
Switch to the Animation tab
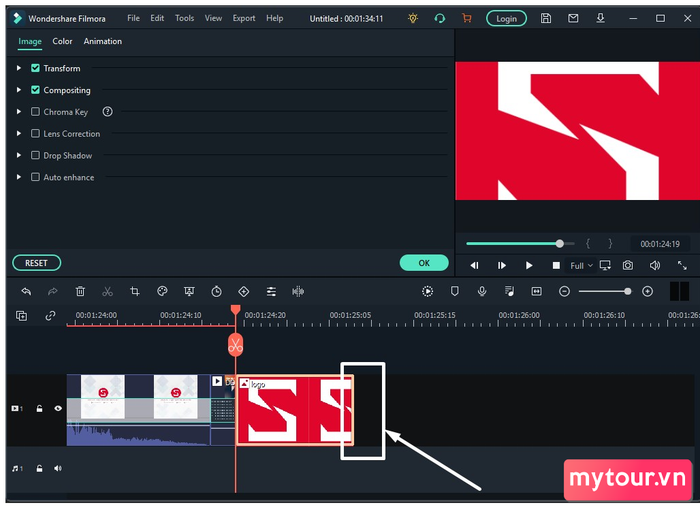click(x=103, y=42)
